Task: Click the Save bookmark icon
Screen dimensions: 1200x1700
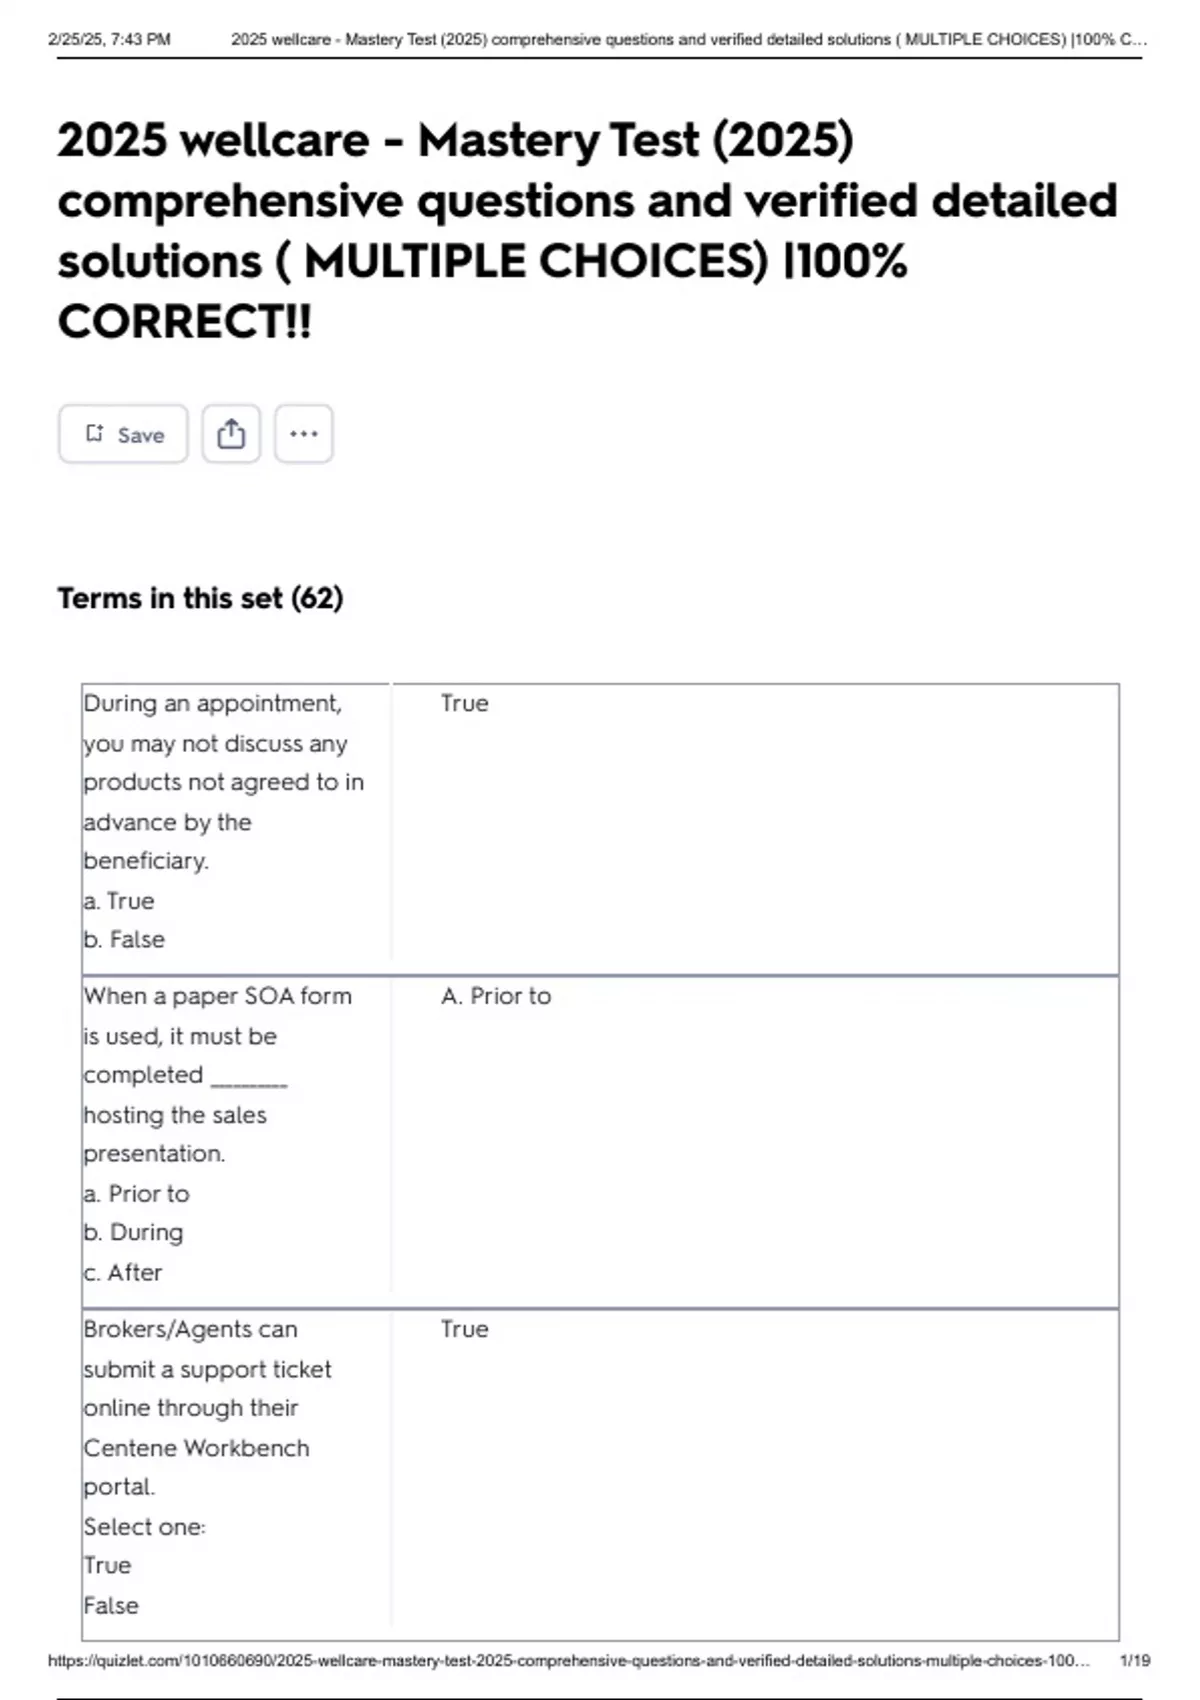Action: tap(95, 434)
